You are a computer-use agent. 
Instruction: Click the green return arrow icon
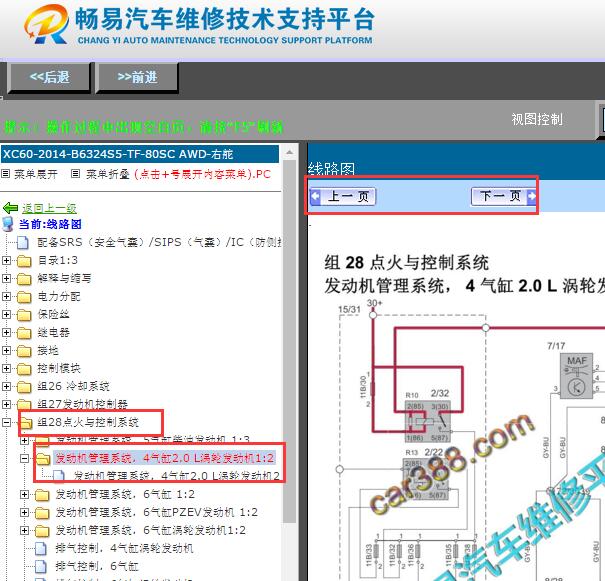(10, 208)
